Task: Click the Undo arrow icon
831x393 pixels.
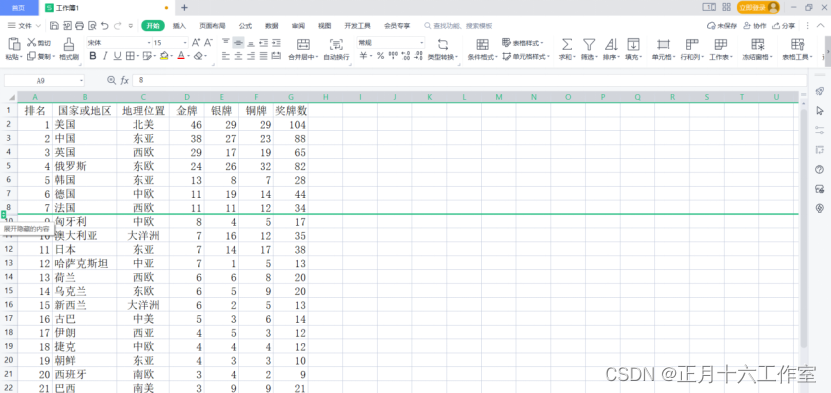Action: [104, 25]
